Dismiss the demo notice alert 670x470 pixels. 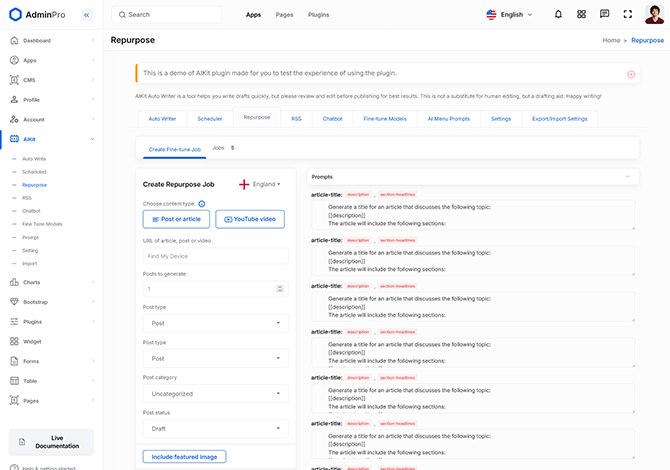pyautogui.click(x=631, y=74)
